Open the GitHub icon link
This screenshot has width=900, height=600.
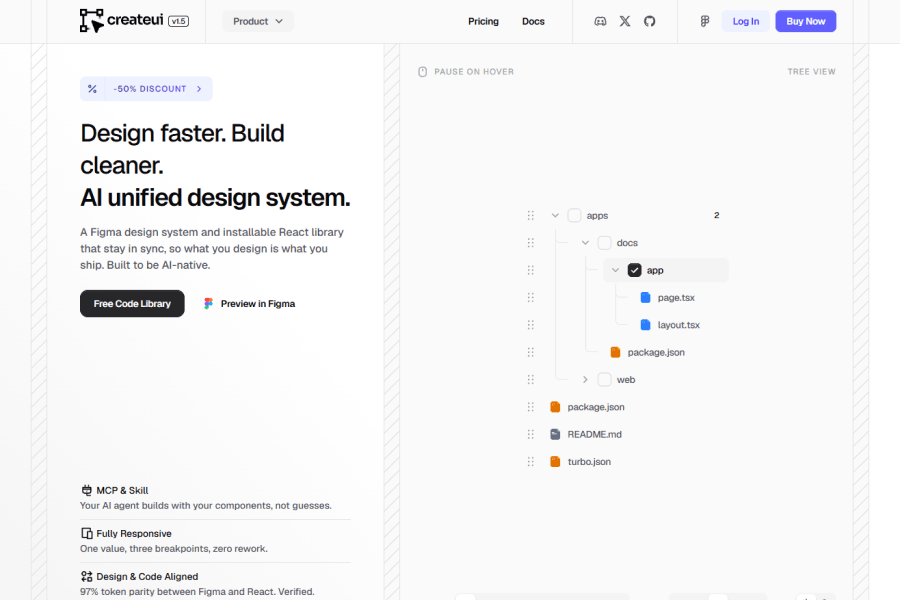(x=649, y=21)
